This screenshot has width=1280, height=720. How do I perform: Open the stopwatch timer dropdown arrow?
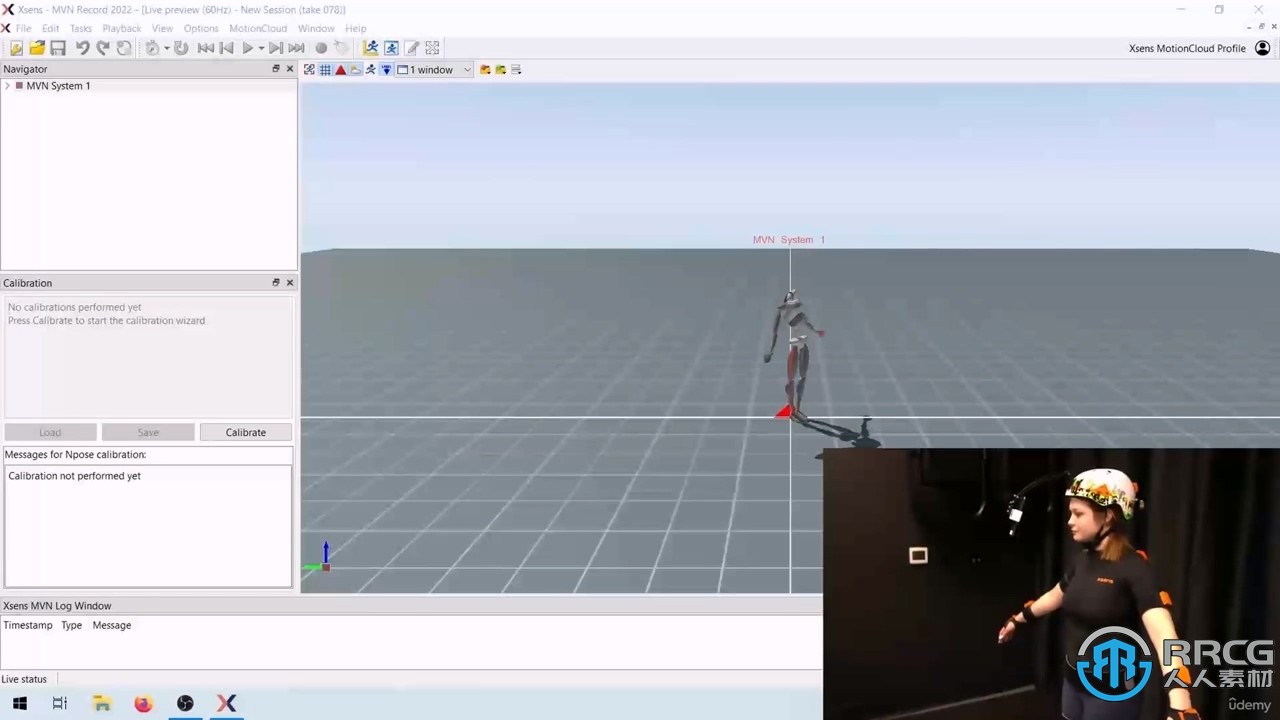pos(166,48)
